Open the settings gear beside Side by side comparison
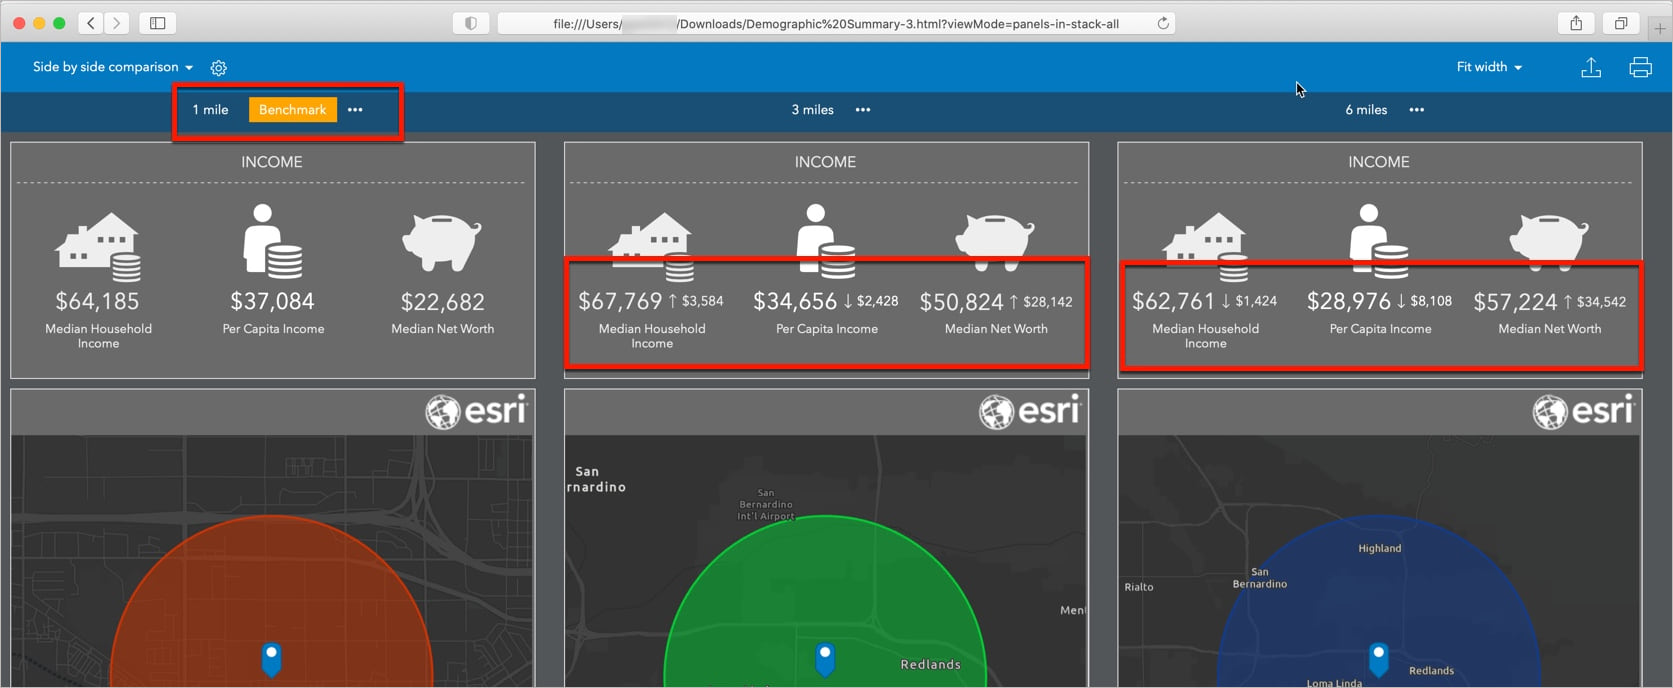This screenshot has width=1673, height=688. pos(219,68)
